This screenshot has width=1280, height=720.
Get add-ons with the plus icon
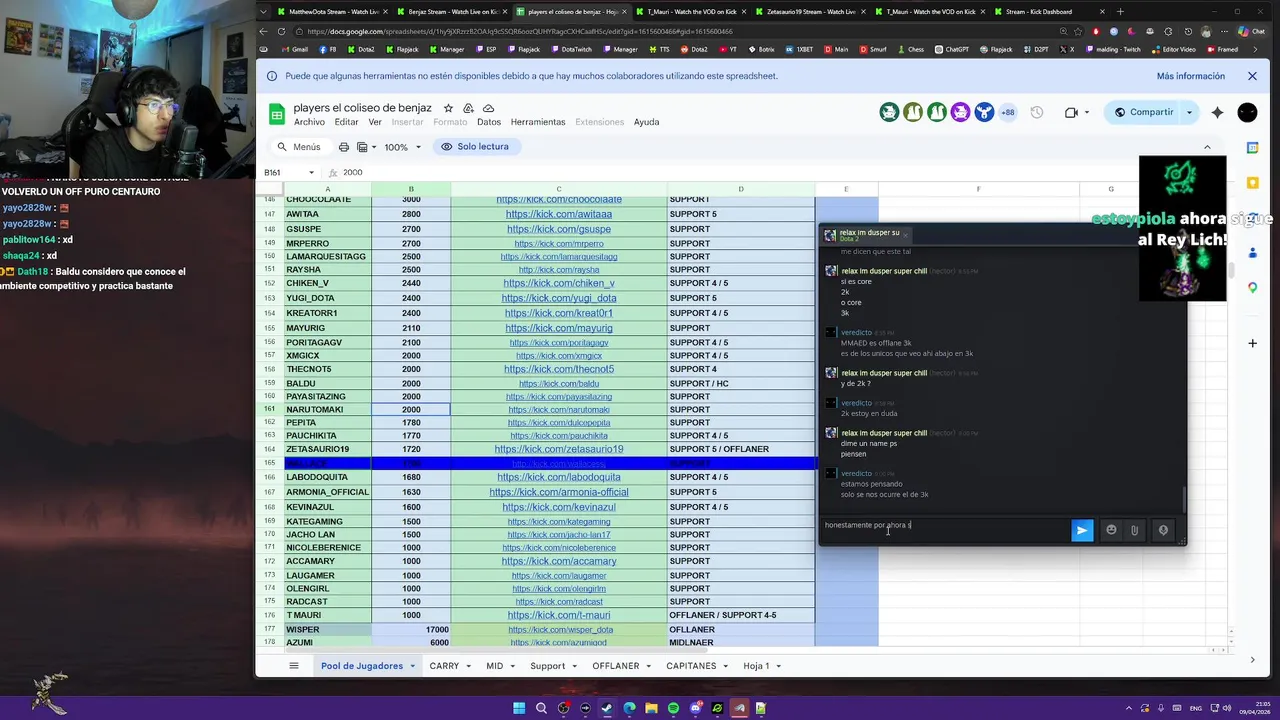(x=1252, y=343)
